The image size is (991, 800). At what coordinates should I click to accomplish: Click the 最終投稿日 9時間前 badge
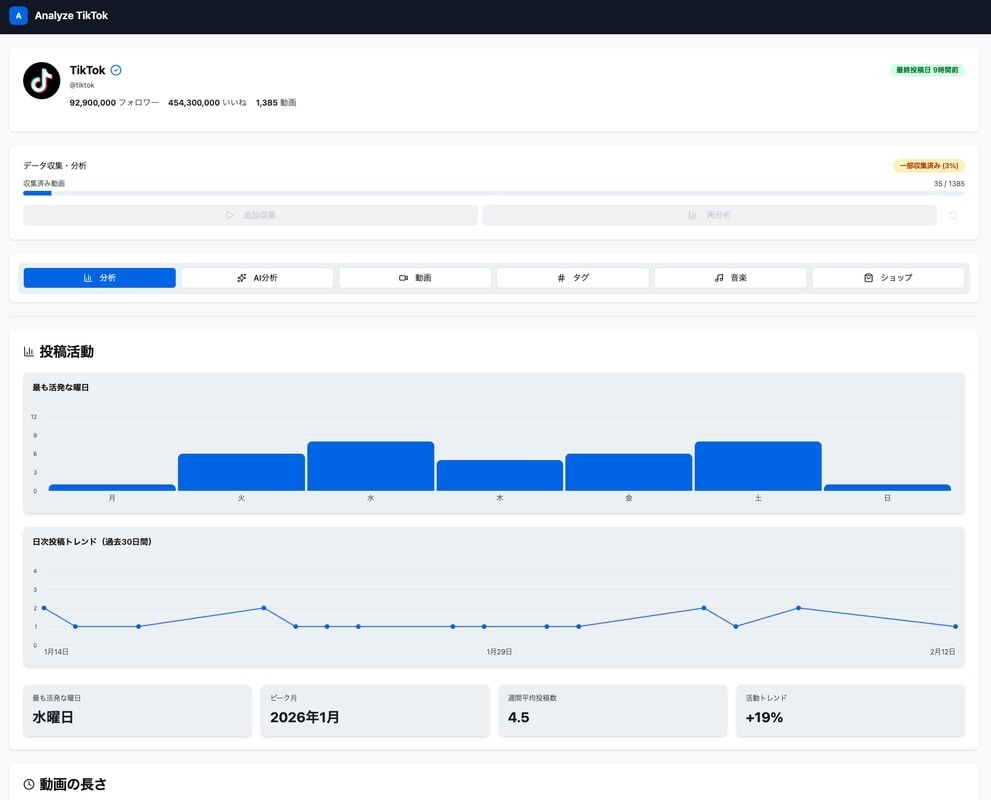(x=927, y=70)
